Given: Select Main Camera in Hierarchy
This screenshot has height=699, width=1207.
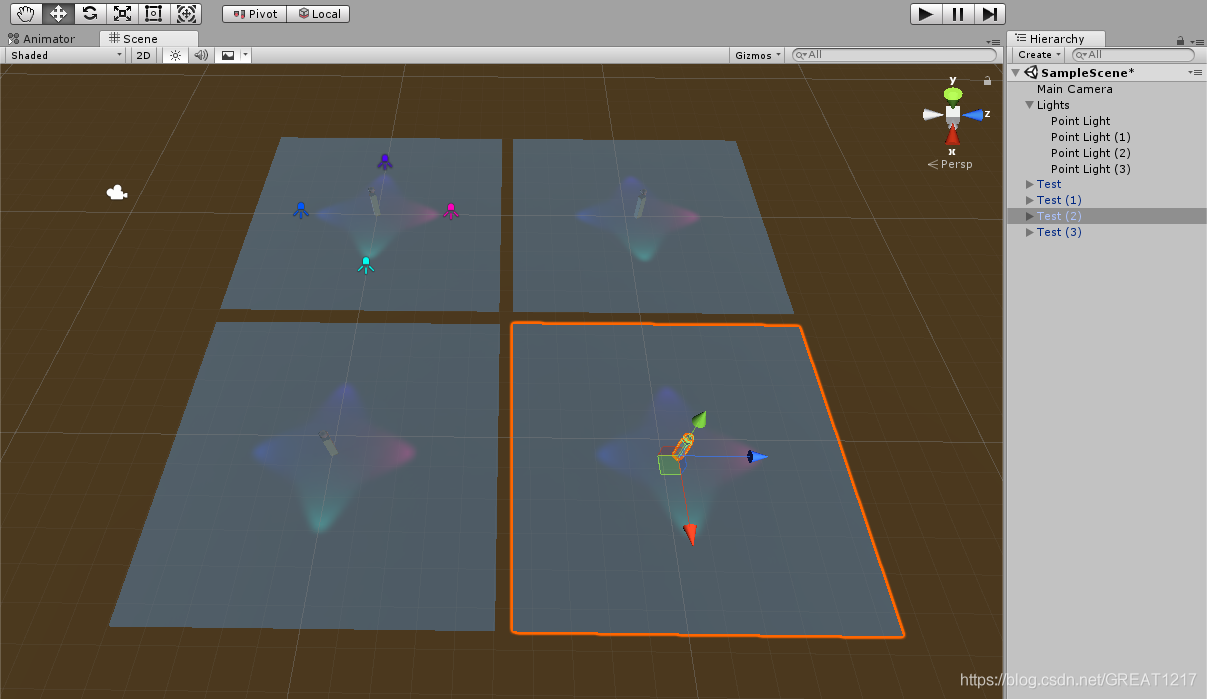Looking at the screenshot, I should tap(1074, 89).
